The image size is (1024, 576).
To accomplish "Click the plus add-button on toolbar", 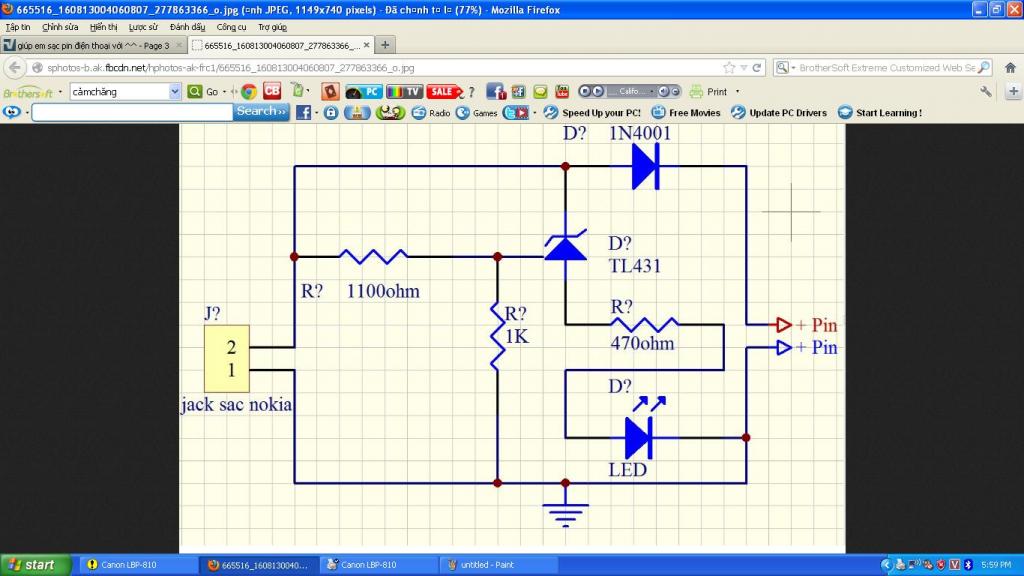I will click(1014, 91).
